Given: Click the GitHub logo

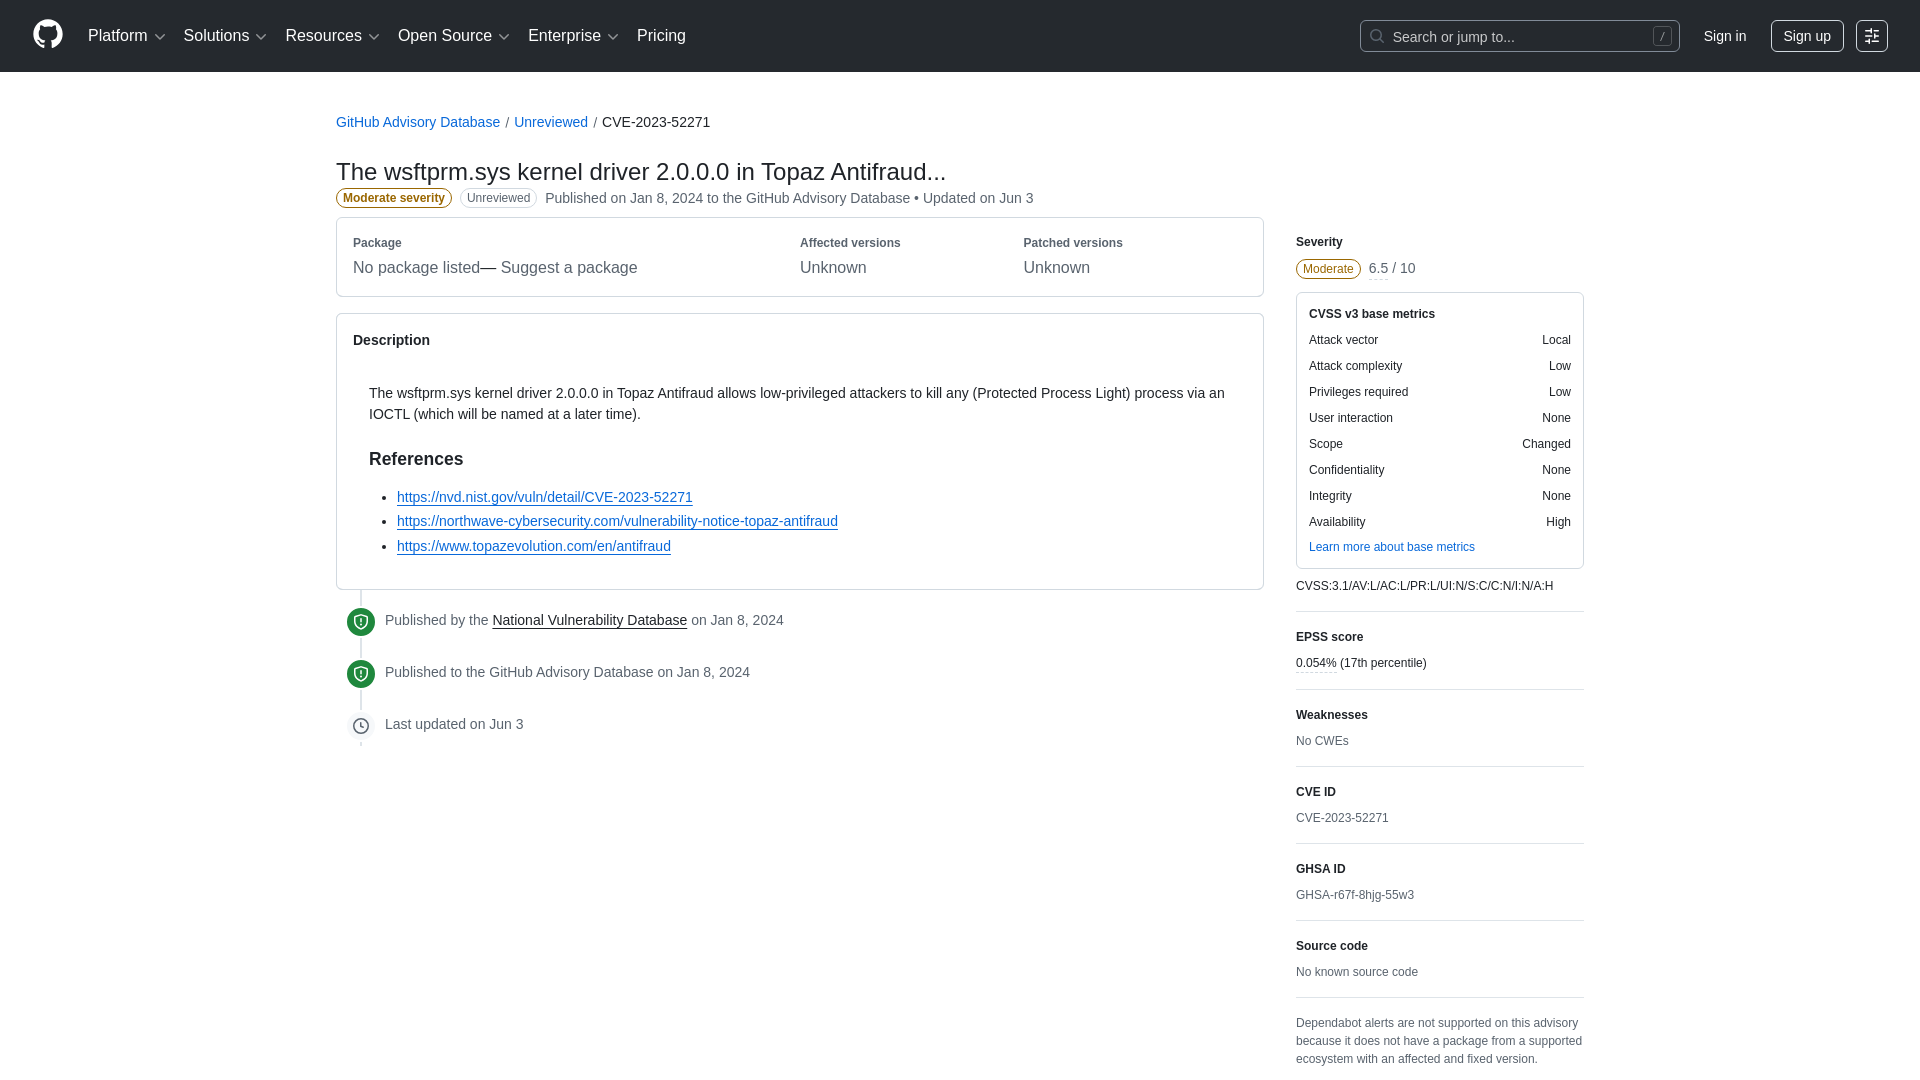Looking at the screenshot, I should click(46, 35).
